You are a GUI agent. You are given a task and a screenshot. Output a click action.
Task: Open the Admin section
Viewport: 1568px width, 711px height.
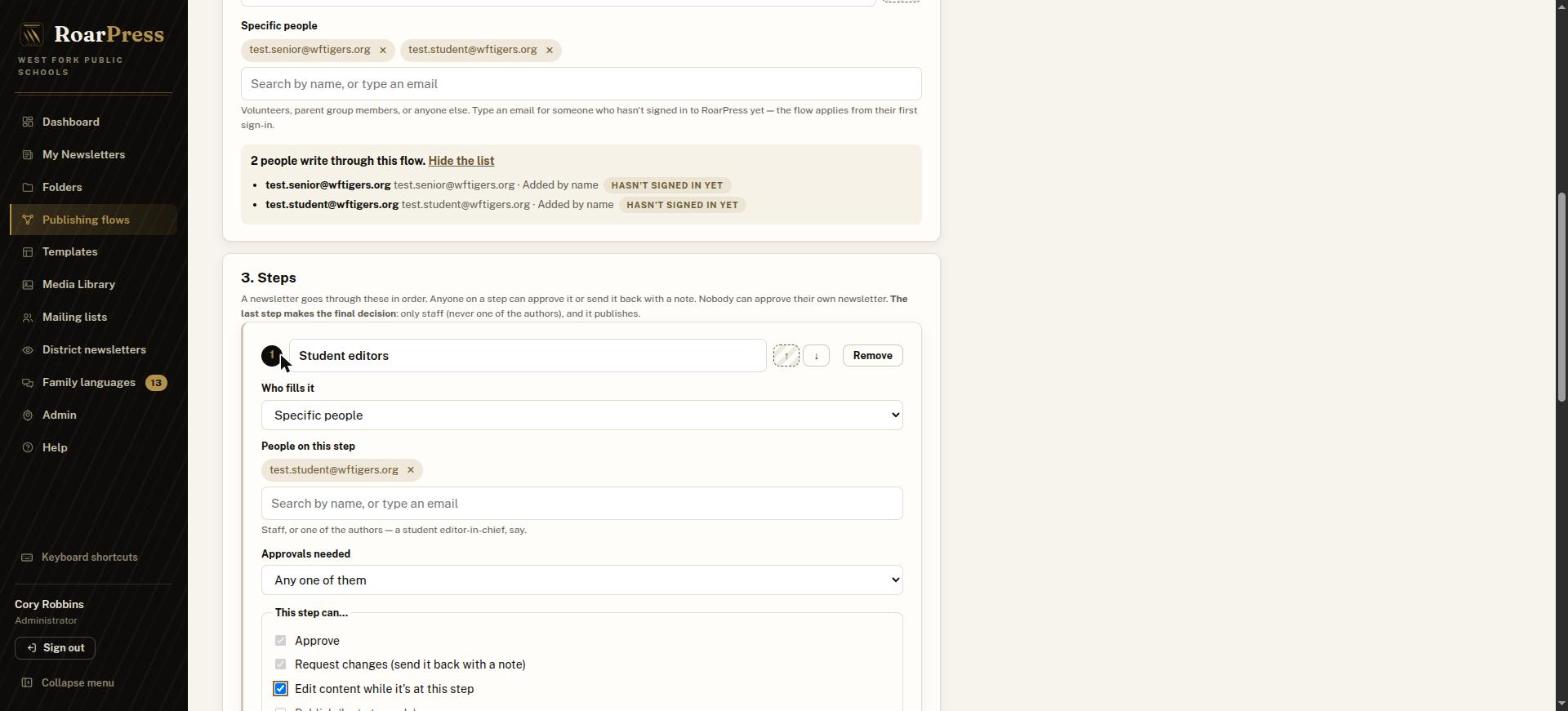[x=93, y=415]
